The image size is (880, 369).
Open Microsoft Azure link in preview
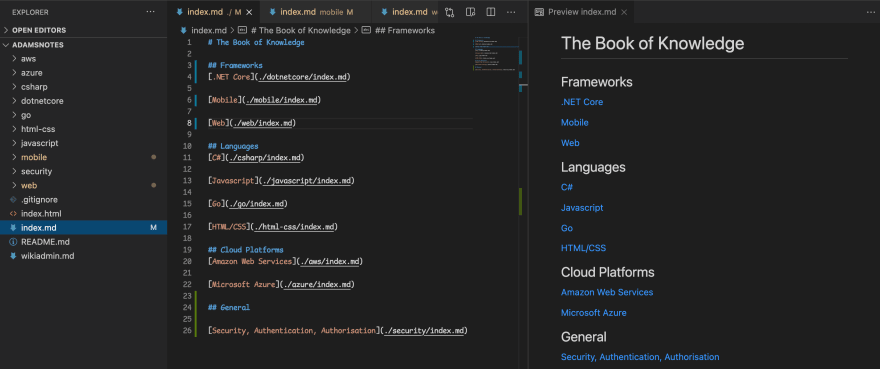tap(594, 313)
